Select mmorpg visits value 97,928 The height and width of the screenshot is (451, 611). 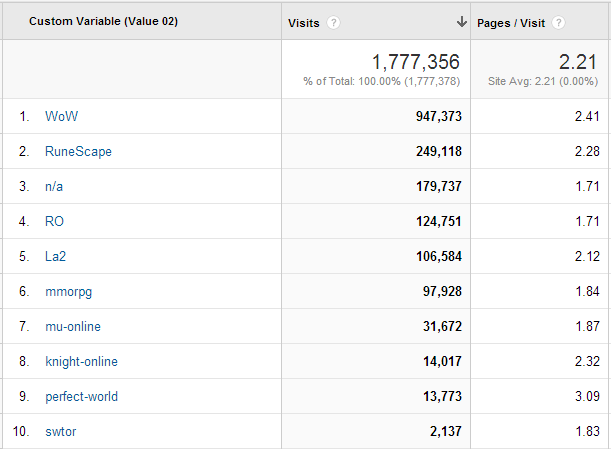(442, 291)
